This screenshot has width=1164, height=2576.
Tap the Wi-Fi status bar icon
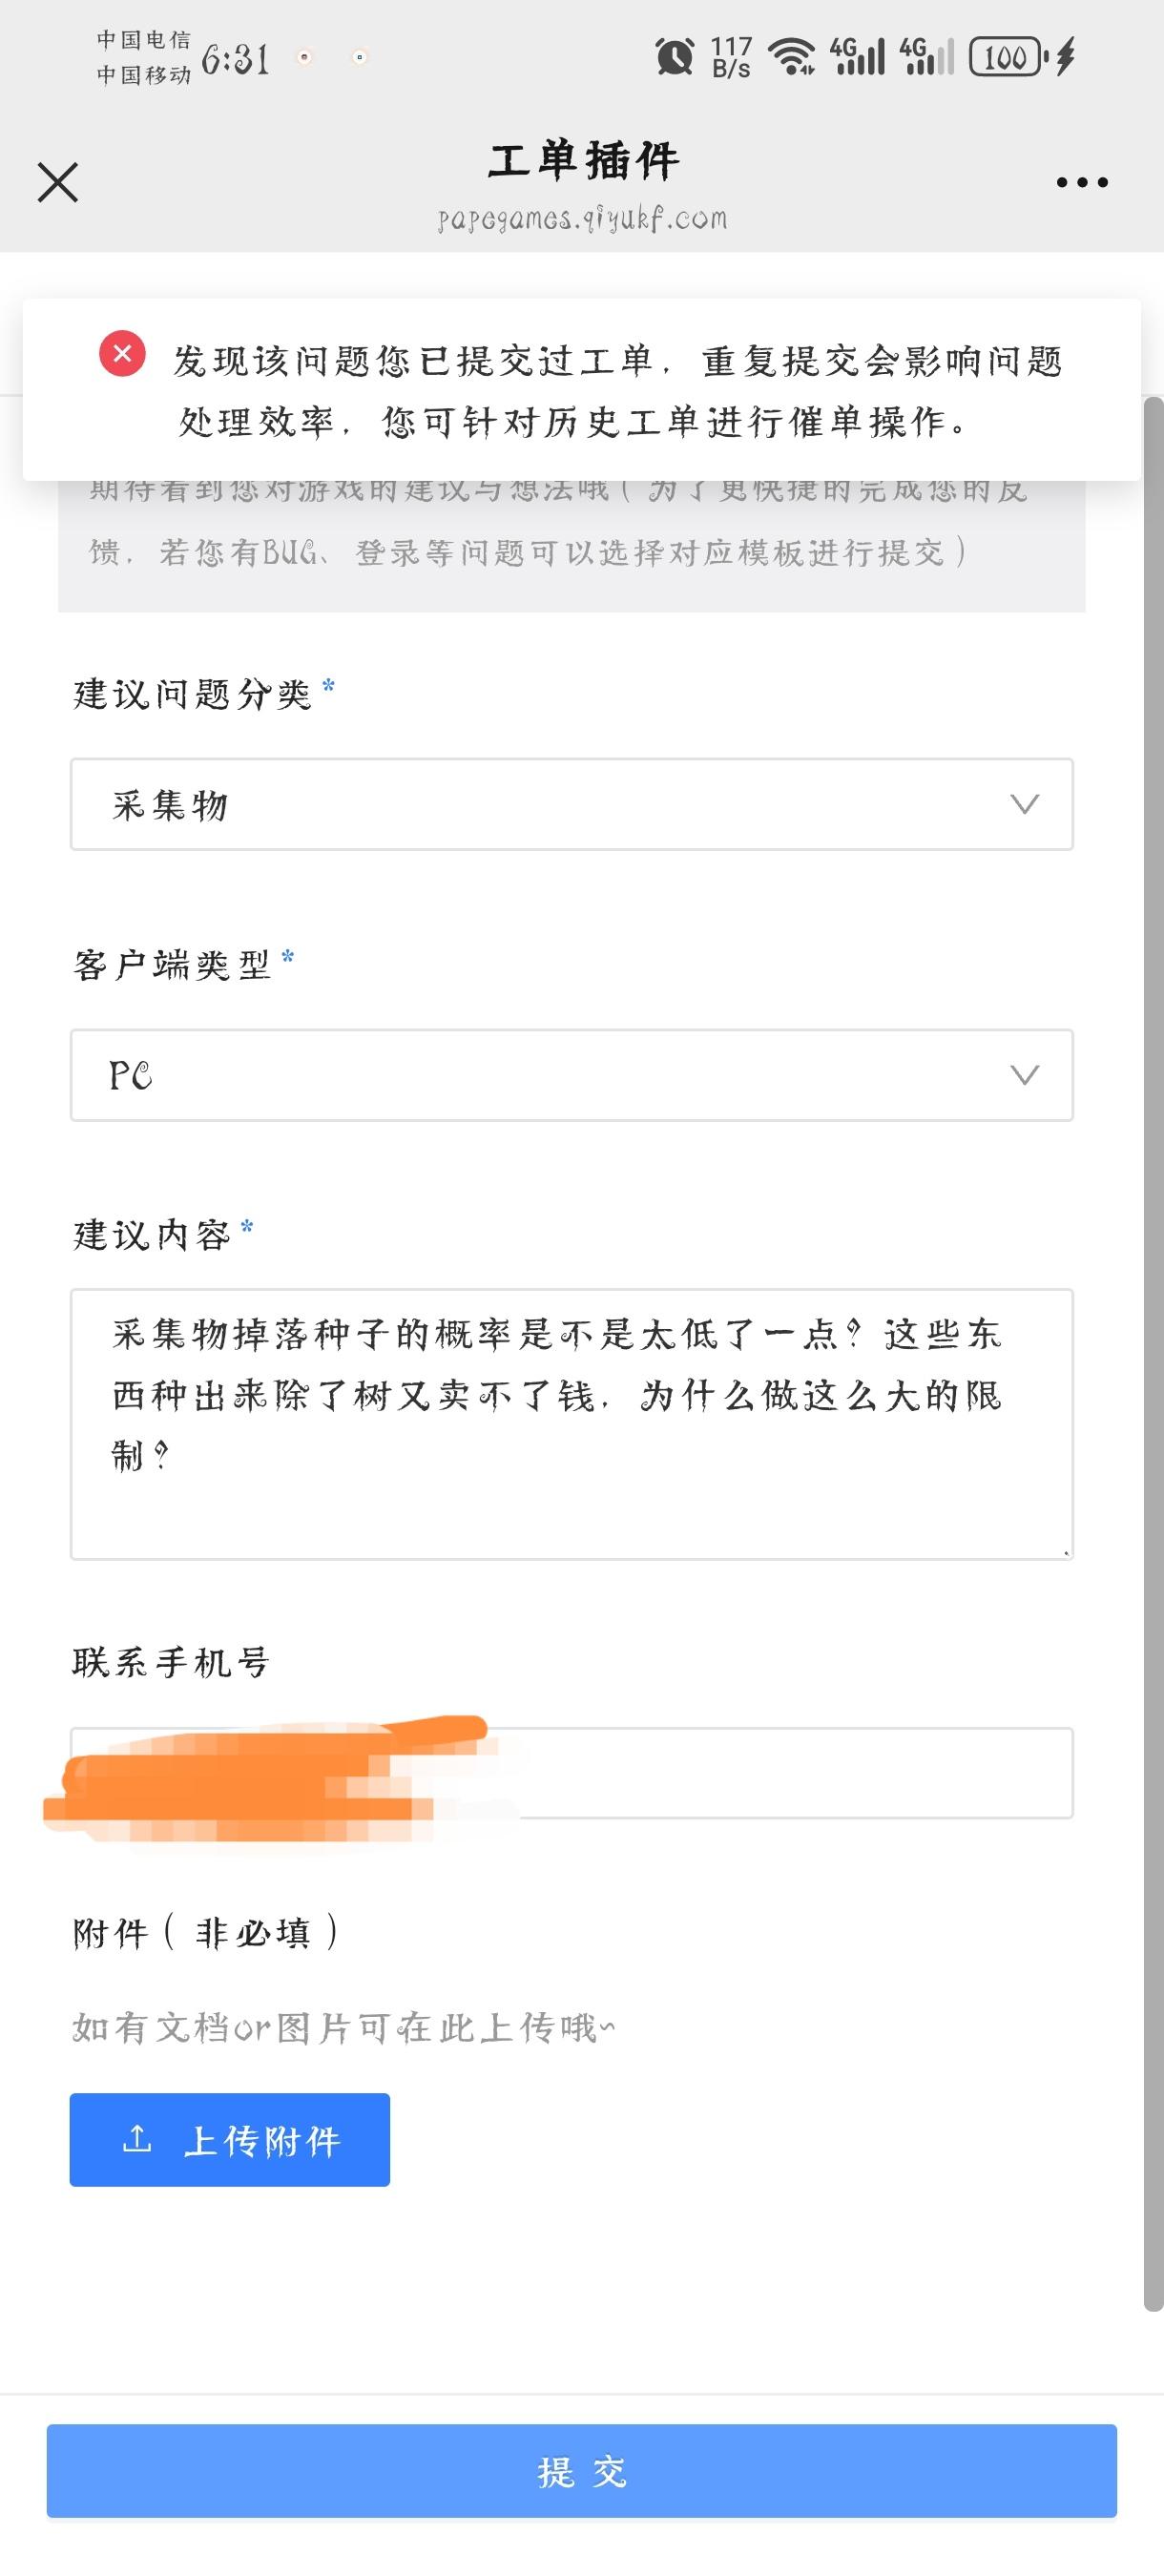click(x=795, y=56)
